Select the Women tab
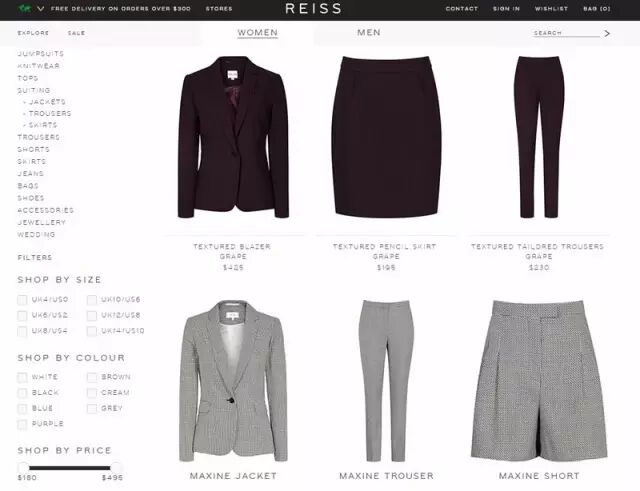This screenshot has width=640, height=491. pos(258,33)
